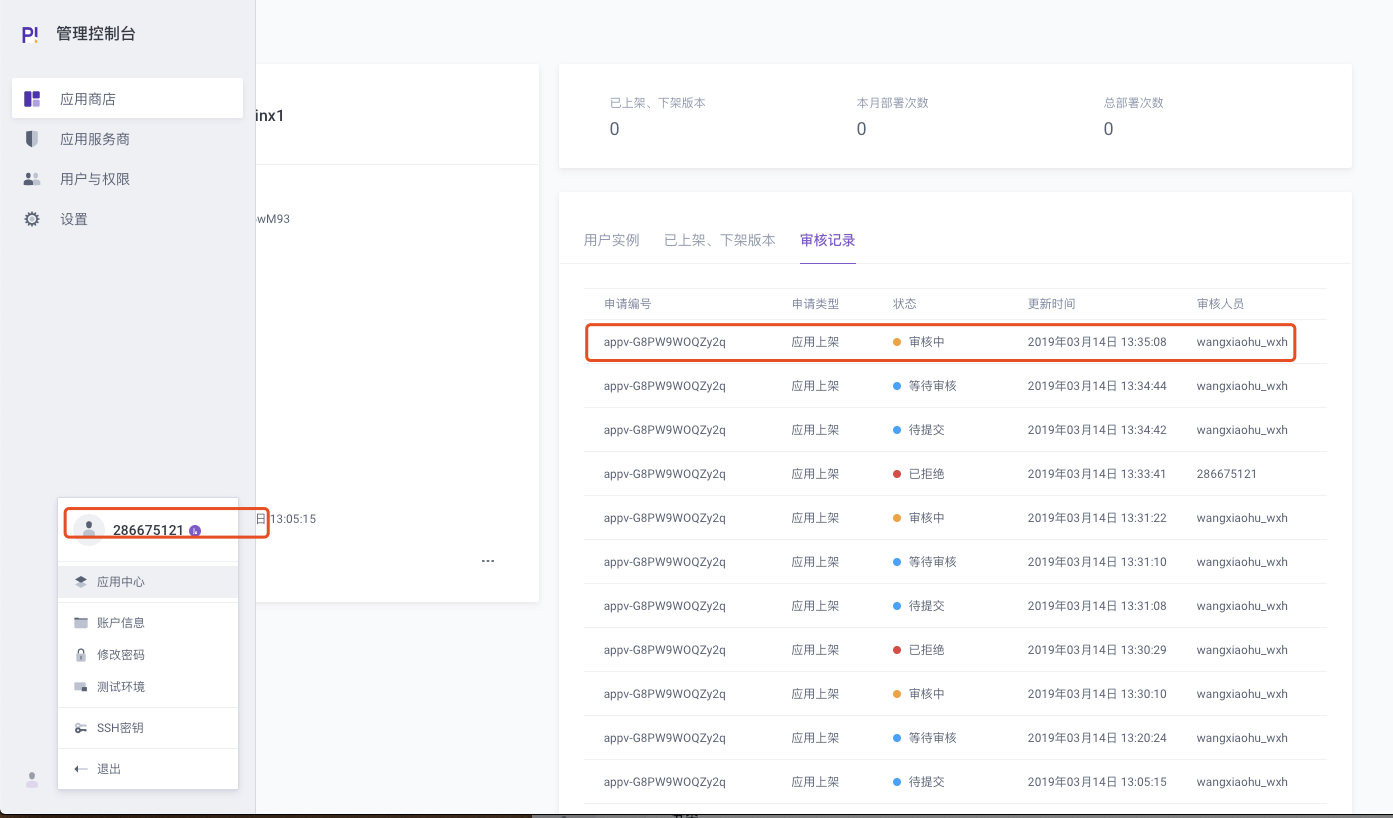Click the row updated at 13:35:08
1393x818 pixels.
coord(955,342)
